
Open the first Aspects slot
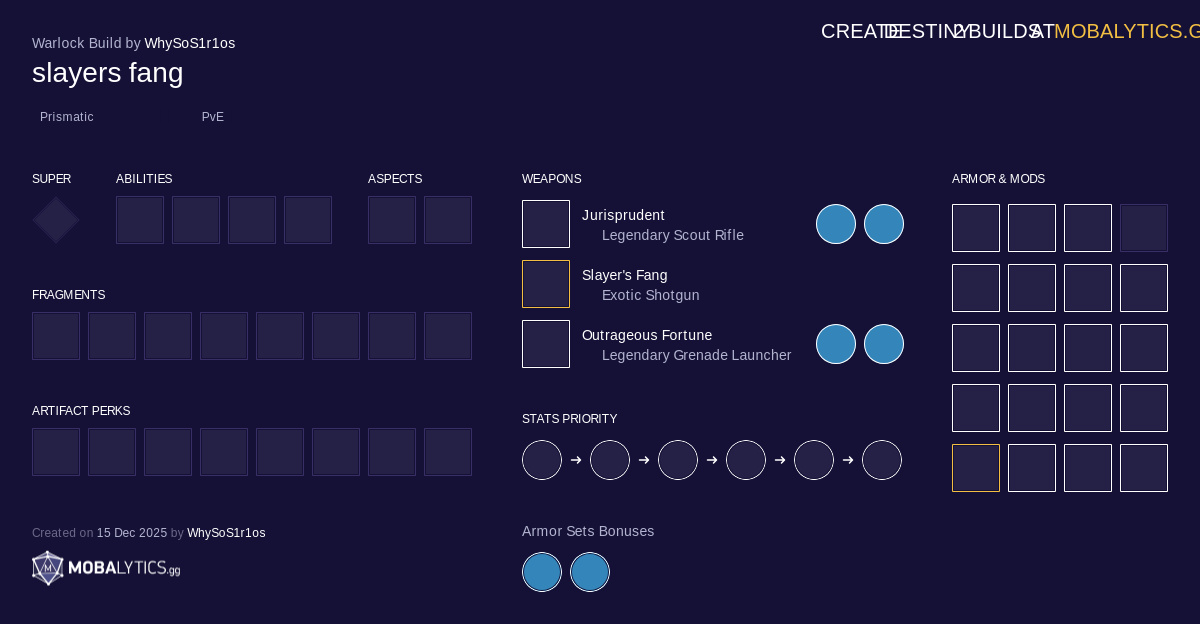pos(392,220)
